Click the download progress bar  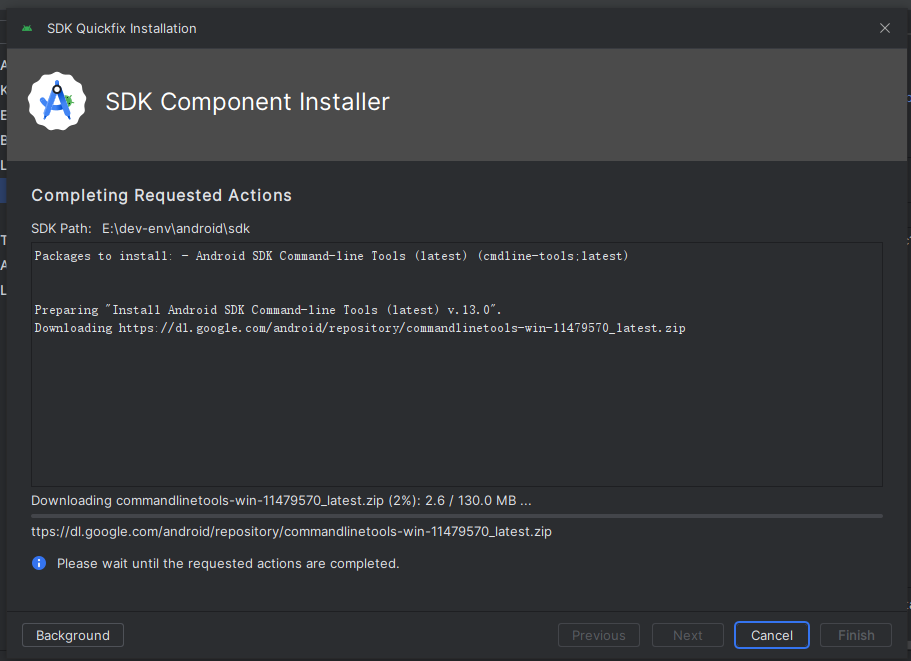[457, 516]
